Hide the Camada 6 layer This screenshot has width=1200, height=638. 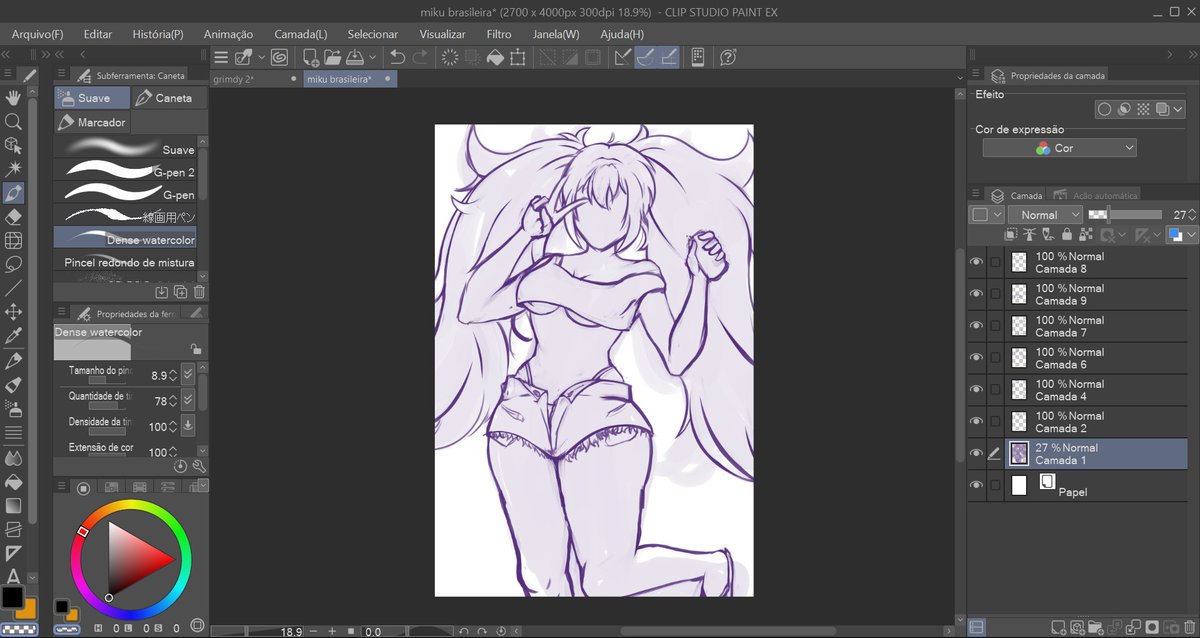[977, 358]
